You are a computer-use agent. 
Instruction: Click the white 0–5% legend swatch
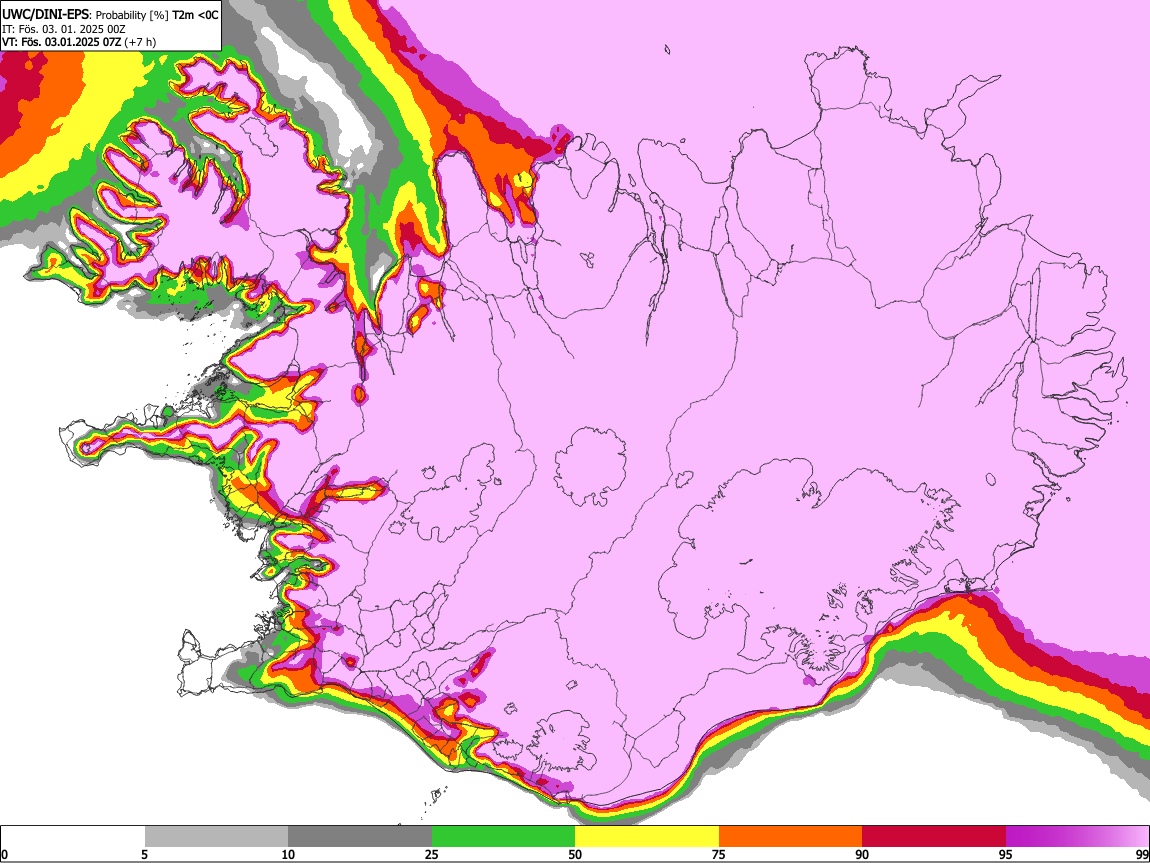[73, 837]
